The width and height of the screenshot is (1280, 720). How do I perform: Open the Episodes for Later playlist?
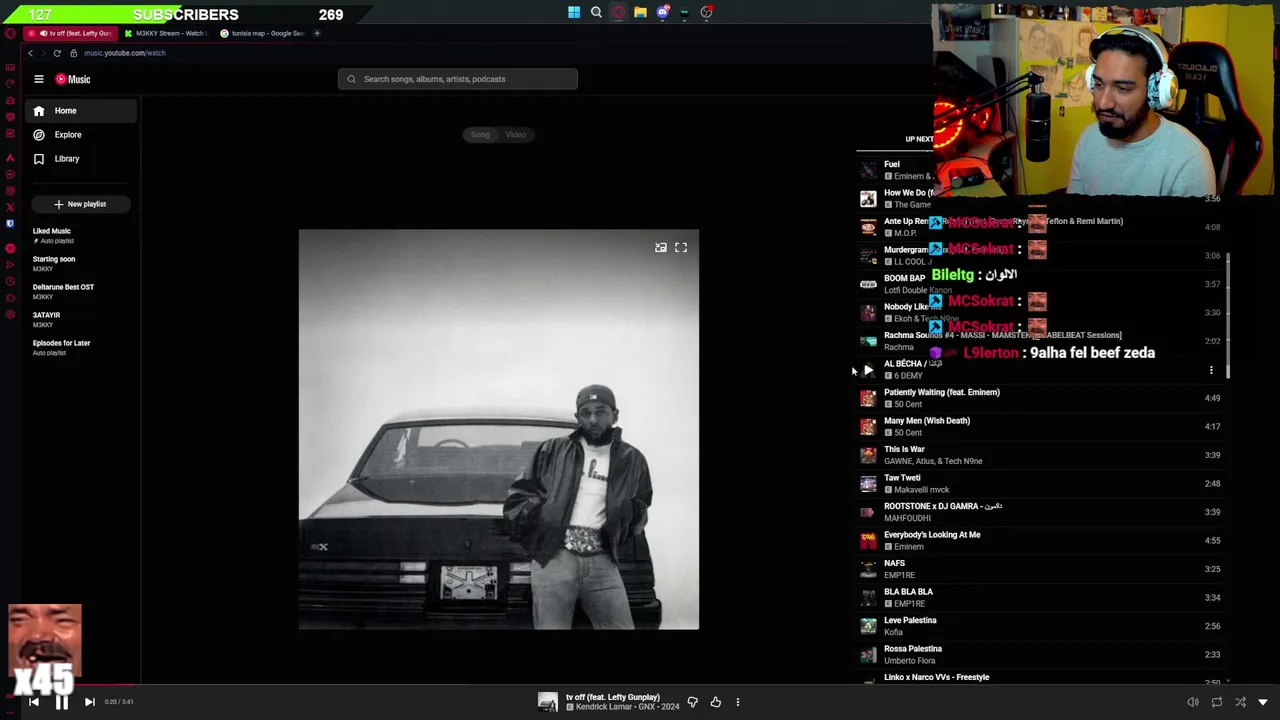(79, 347)
